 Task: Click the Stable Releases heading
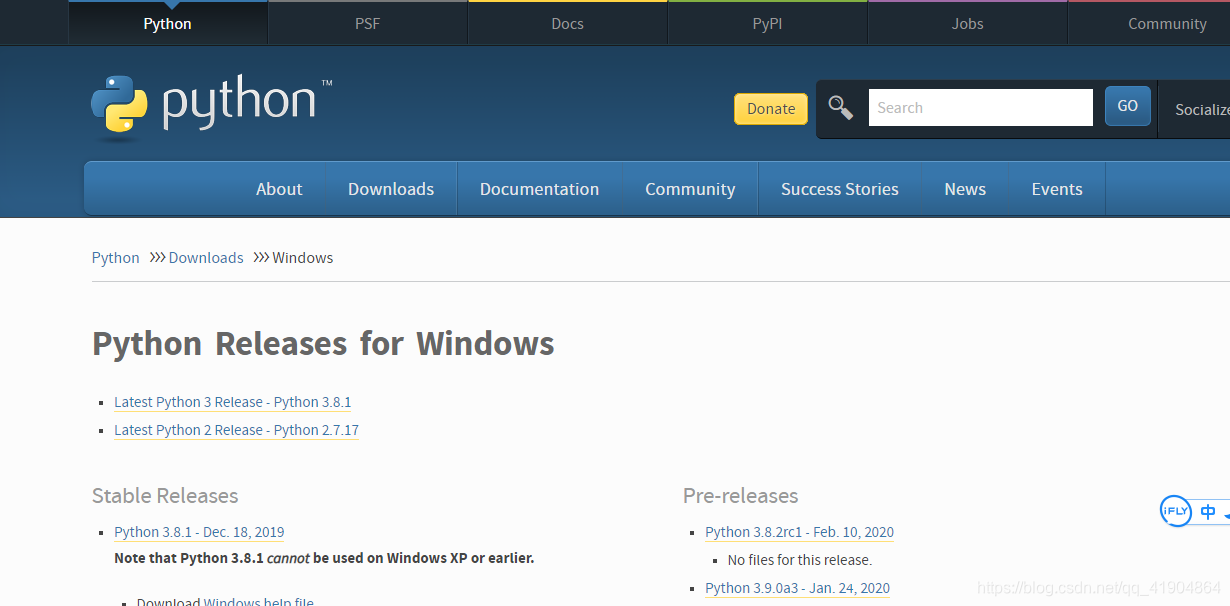click(x=165, y=496)
